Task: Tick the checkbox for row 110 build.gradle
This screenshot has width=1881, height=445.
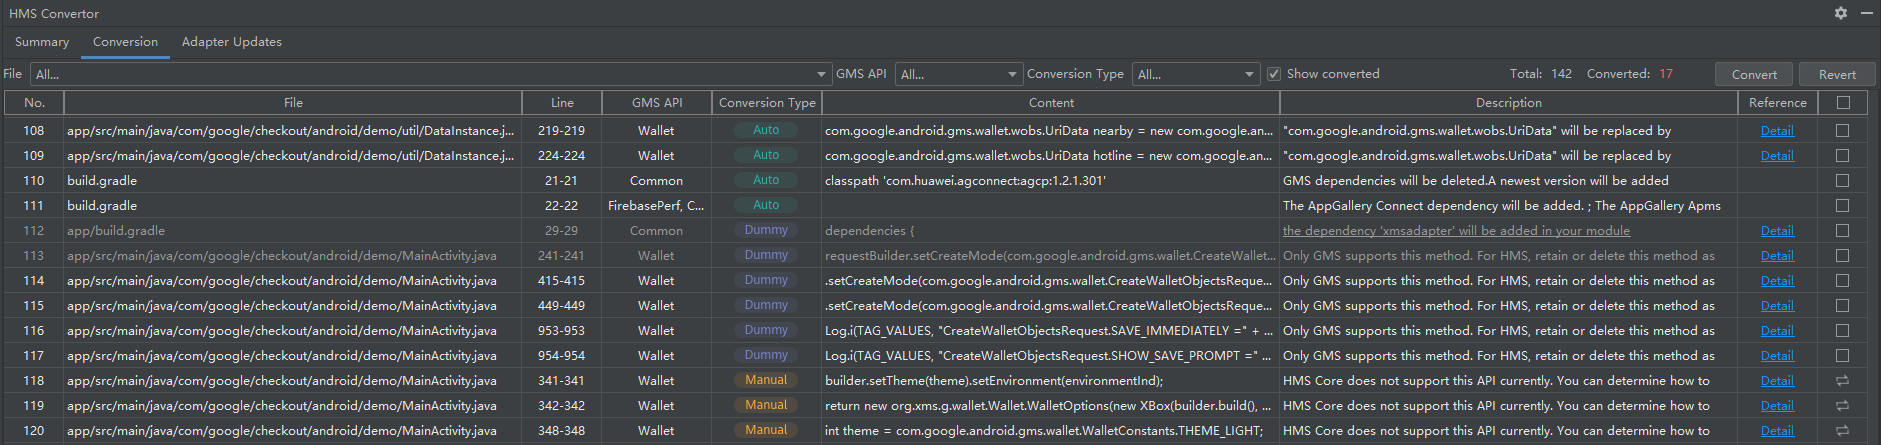Action: (x=1842, y=181)
